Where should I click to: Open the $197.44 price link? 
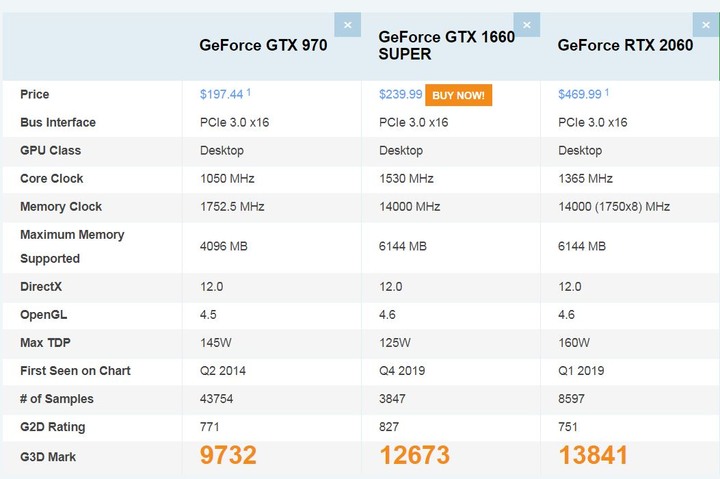pos(221,94)
